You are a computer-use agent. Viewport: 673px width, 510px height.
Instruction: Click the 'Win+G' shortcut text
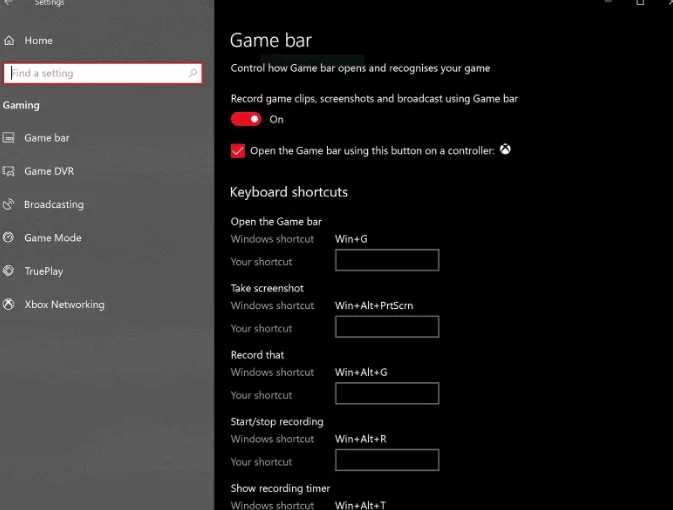pyautogui.click(x=351, y=239)
